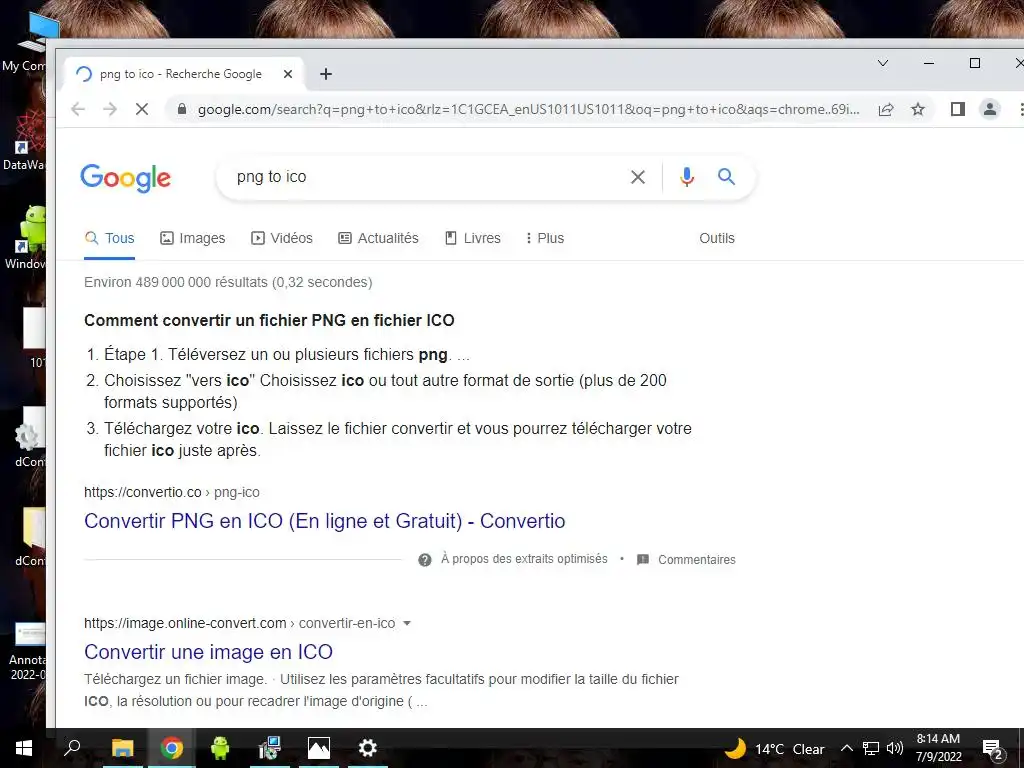This screenshot has width=1024, height=768.
Task: Open the Outils search tools
Action: [x=716, y=238]
